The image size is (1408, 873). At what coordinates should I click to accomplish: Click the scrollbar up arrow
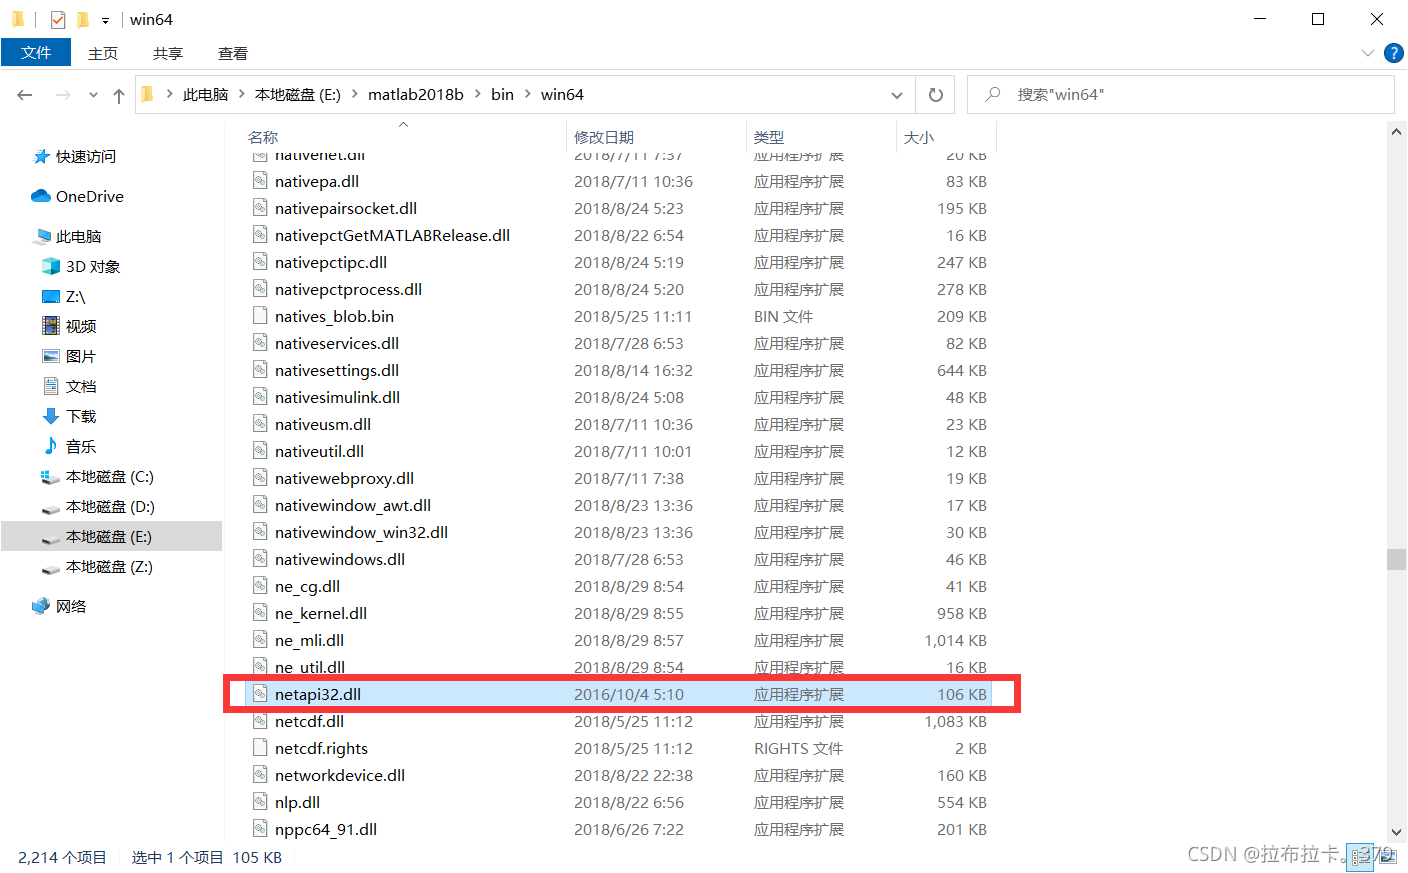click(1397, 132)
